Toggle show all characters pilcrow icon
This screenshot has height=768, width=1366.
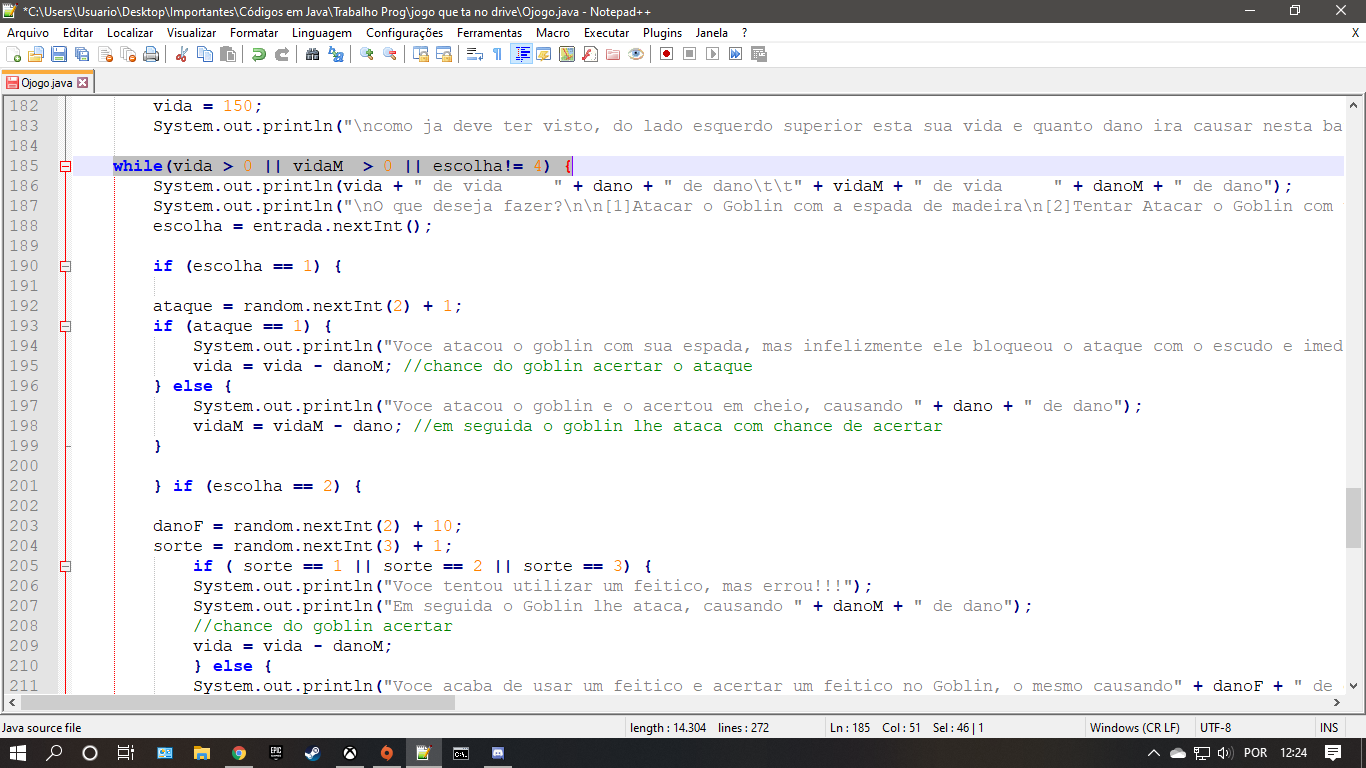click(497, 54)
